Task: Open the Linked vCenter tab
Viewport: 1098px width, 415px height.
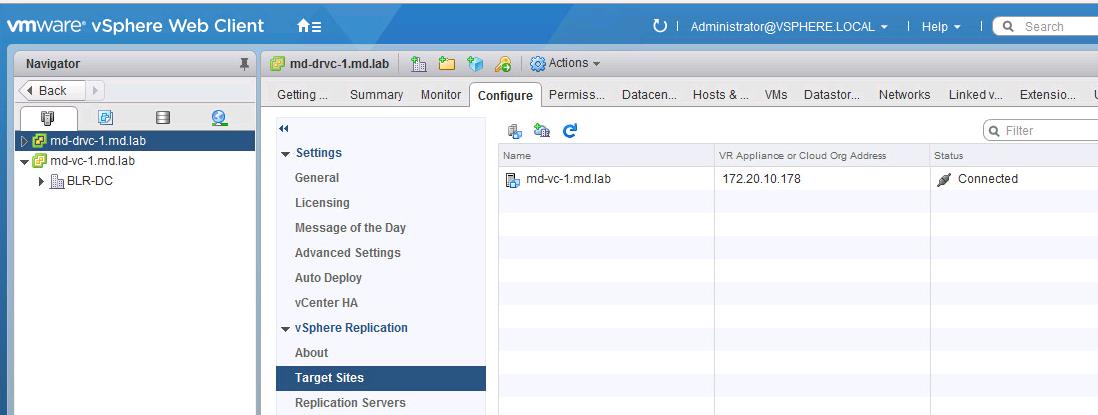Action: click(975, 94)
